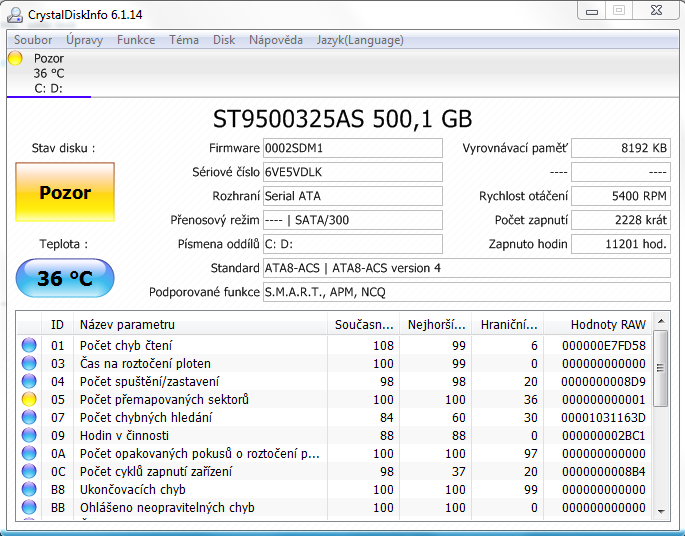Click the Firmware field 0002SDM1
The width and height of the screenshot is (685, 536).
(353, 148)
